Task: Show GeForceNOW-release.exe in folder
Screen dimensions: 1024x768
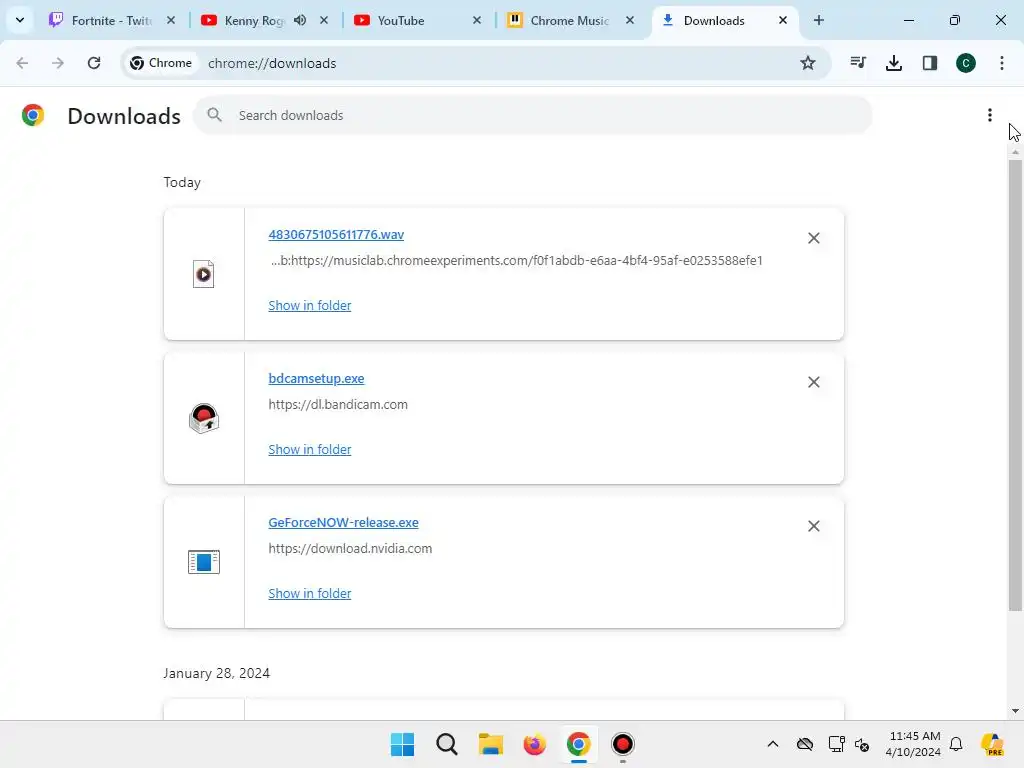Action: click(x=310, y=593)
